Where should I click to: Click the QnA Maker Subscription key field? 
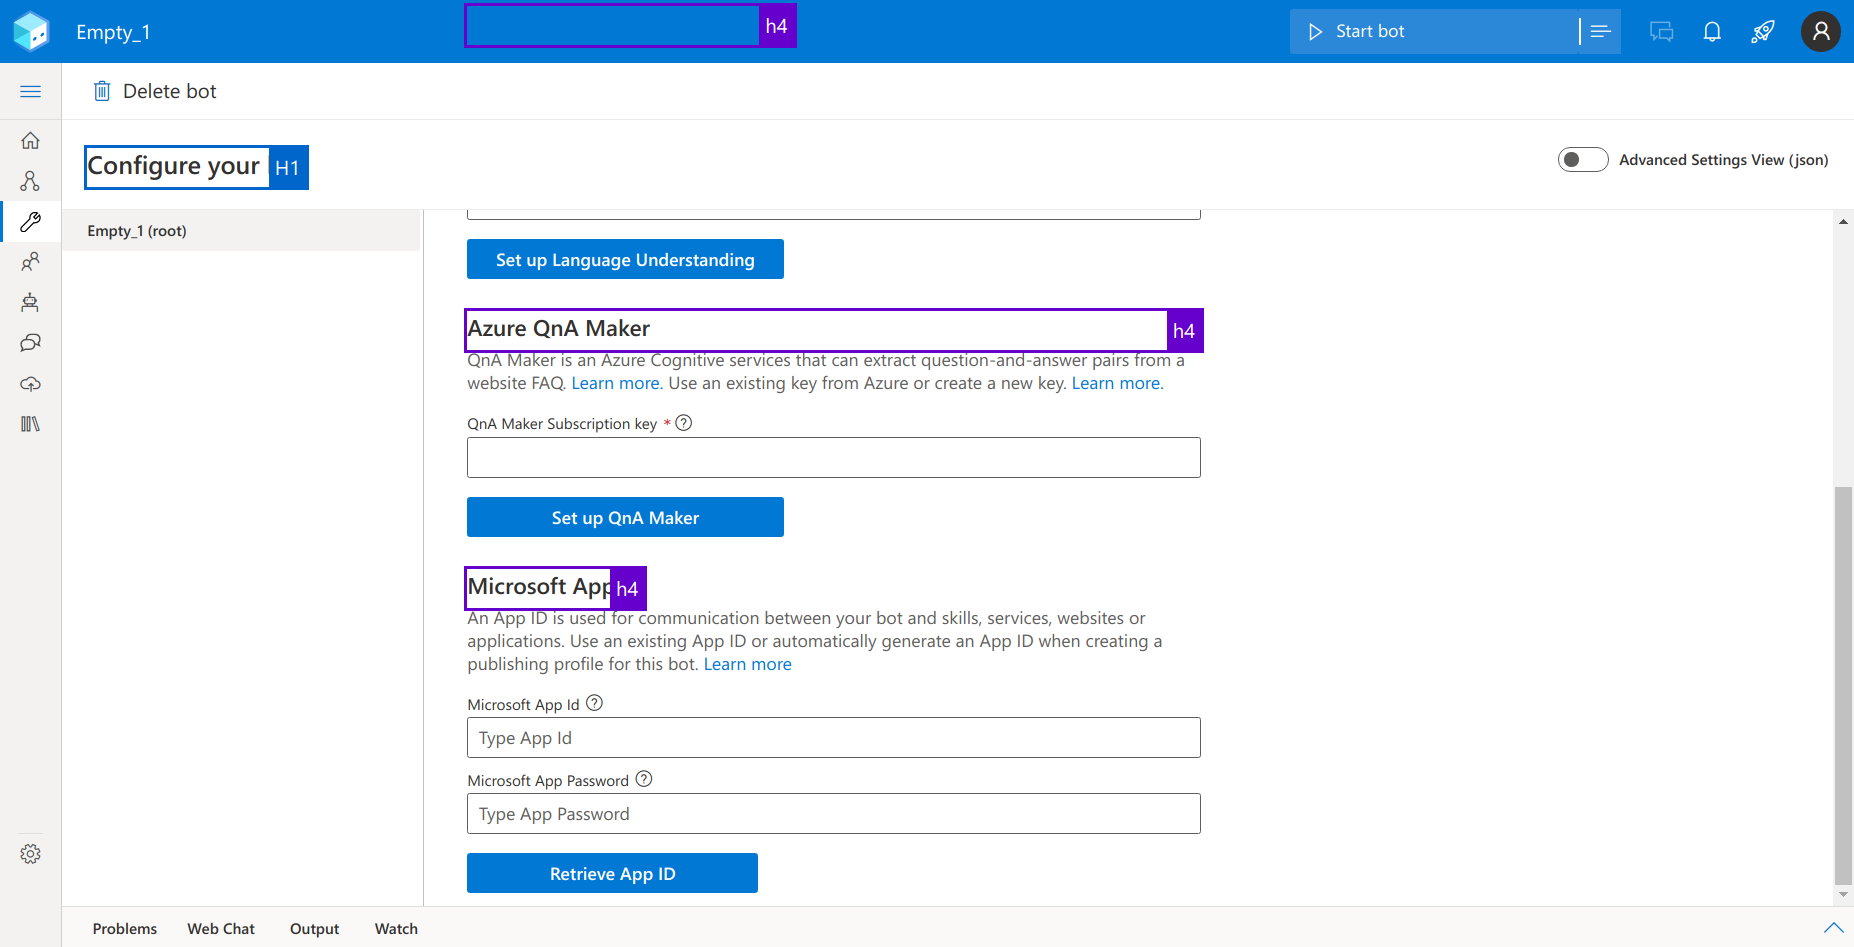833,457
